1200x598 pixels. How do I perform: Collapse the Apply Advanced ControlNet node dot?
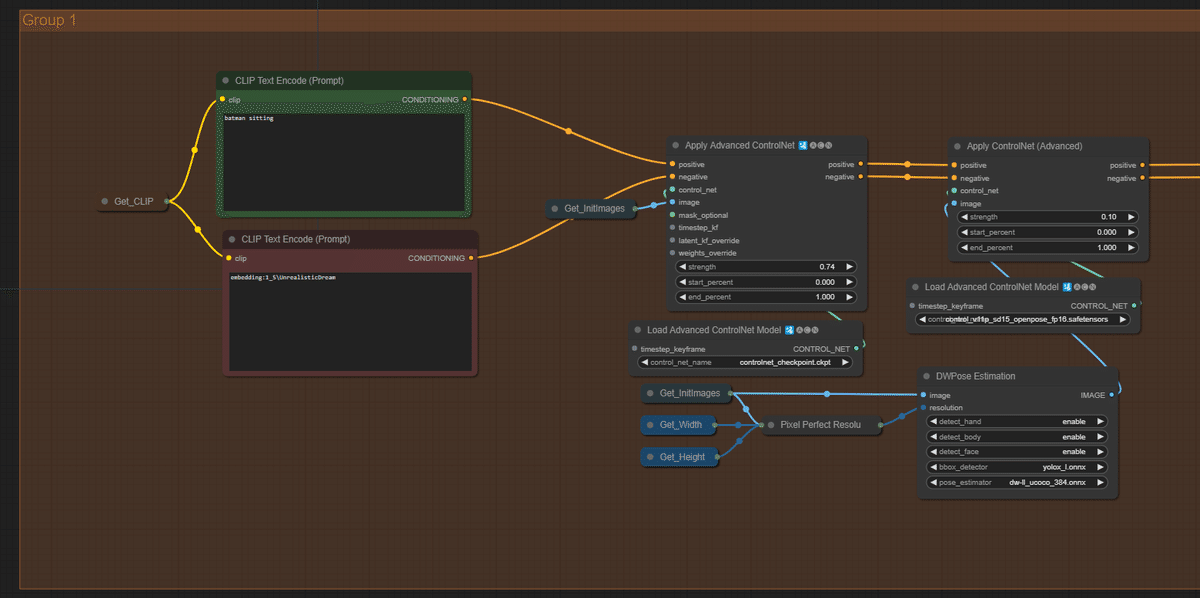[676, 146]
